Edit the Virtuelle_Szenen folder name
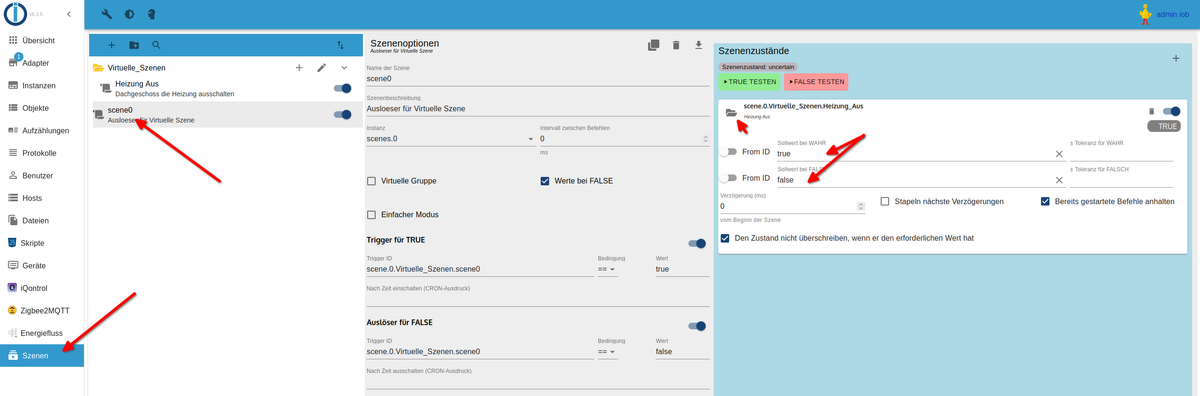Image resolution: width=1200 pixels, height=396 pixels. point(322,67)
